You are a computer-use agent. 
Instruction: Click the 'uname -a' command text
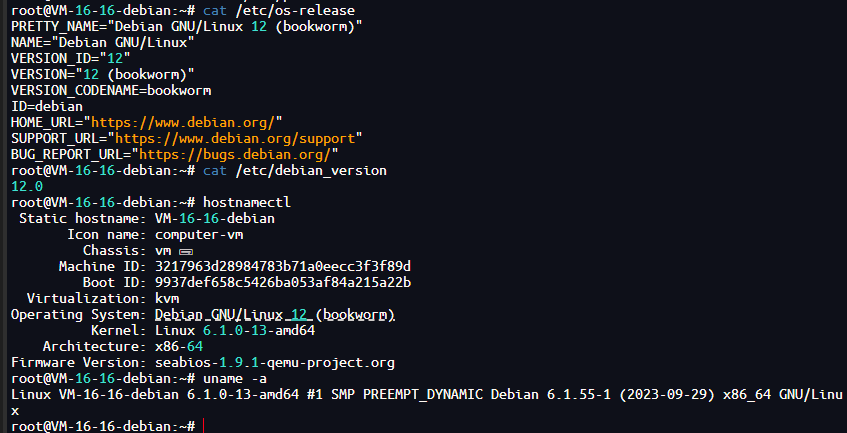235,378
